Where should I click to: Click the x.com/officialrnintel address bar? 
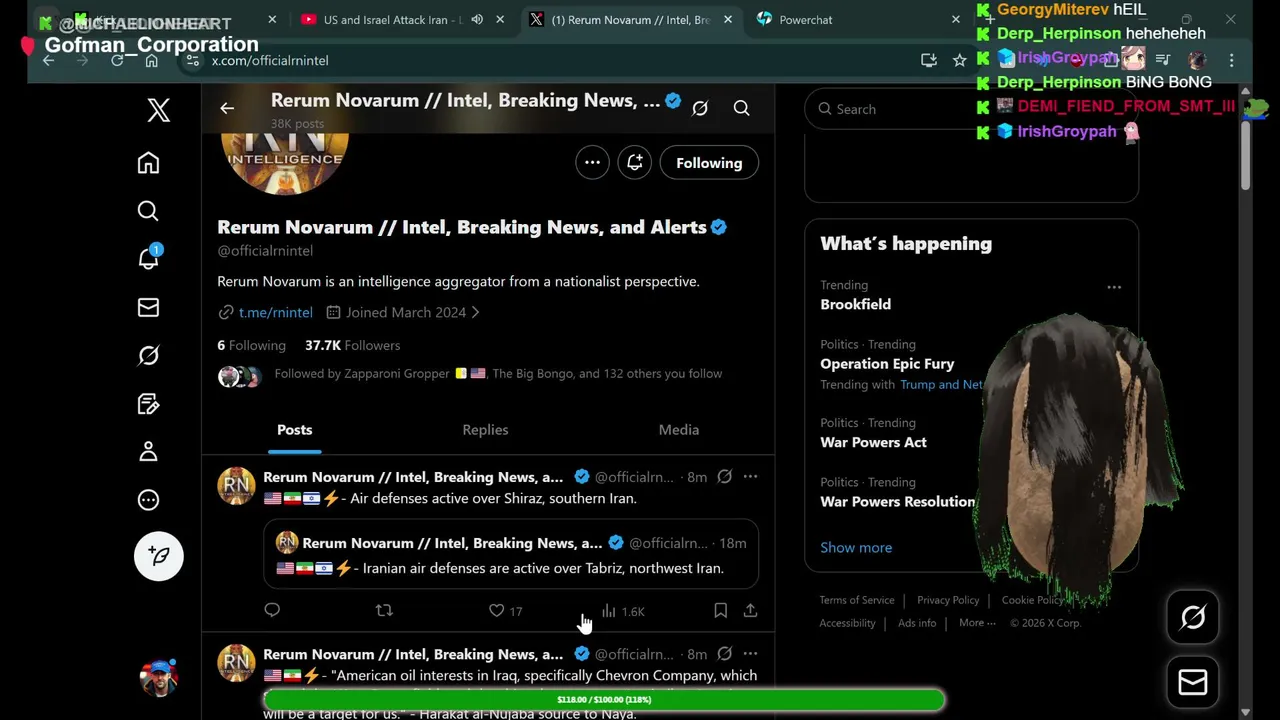click(560, 61)
